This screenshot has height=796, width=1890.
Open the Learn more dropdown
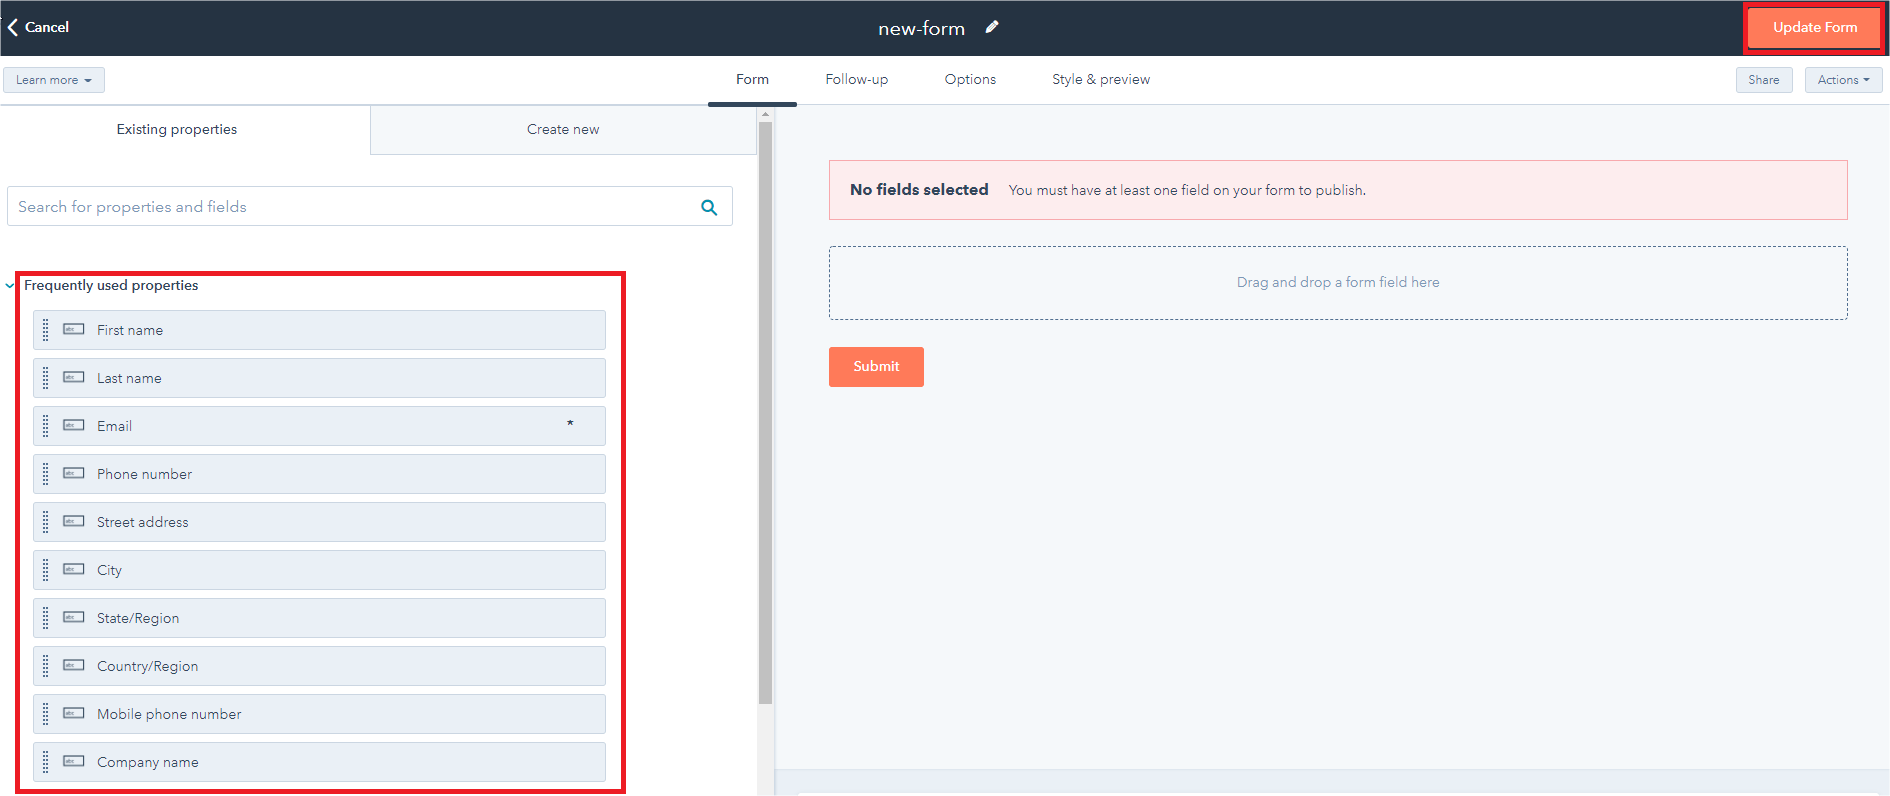pyautogui.click(x=54, y=80)
